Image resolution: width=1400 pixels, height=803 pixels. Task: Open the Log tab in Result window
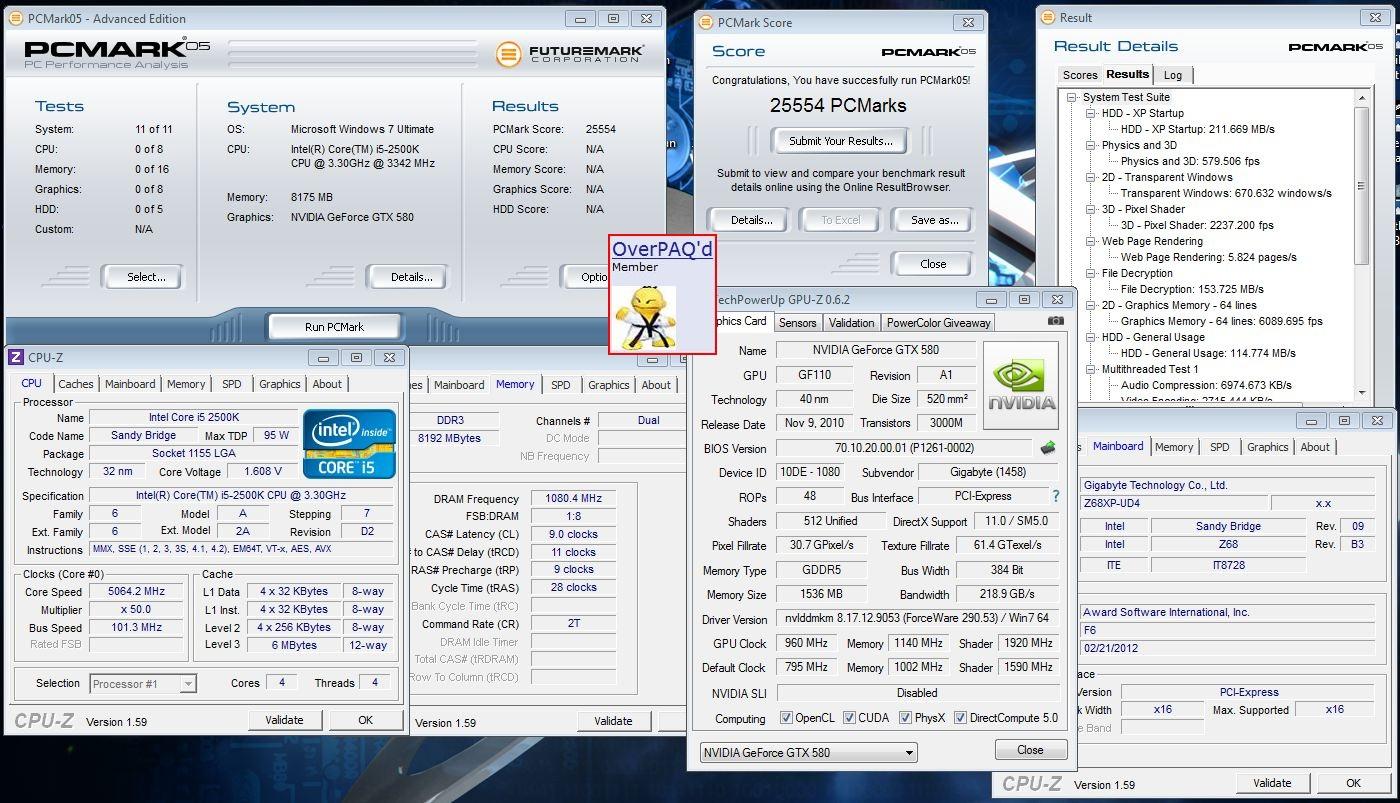coord(1173,75)
